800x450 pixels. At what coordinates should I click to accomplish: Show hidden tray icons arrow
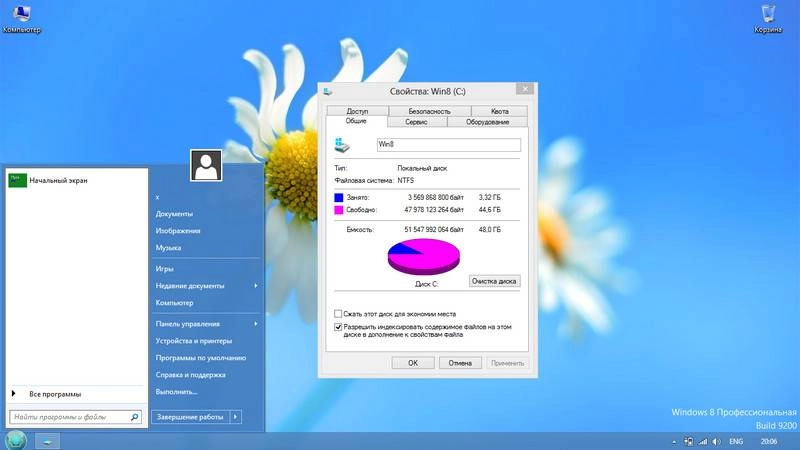(x=674, y=442)
